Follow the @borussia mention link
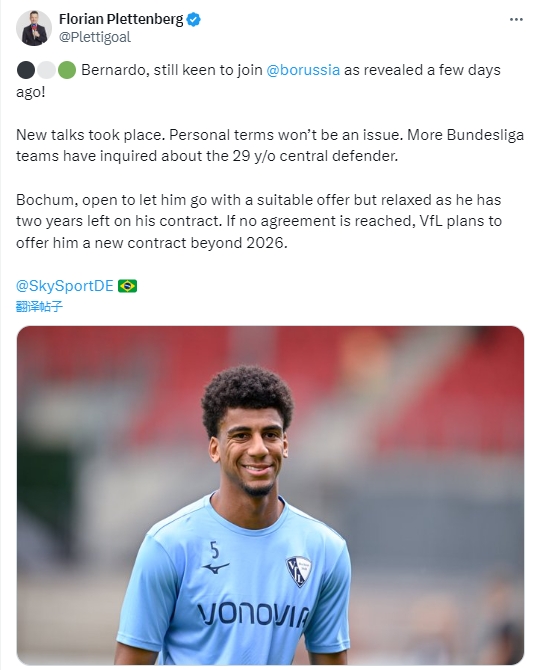This screenshot has height=670, width=538. [303, 70]
